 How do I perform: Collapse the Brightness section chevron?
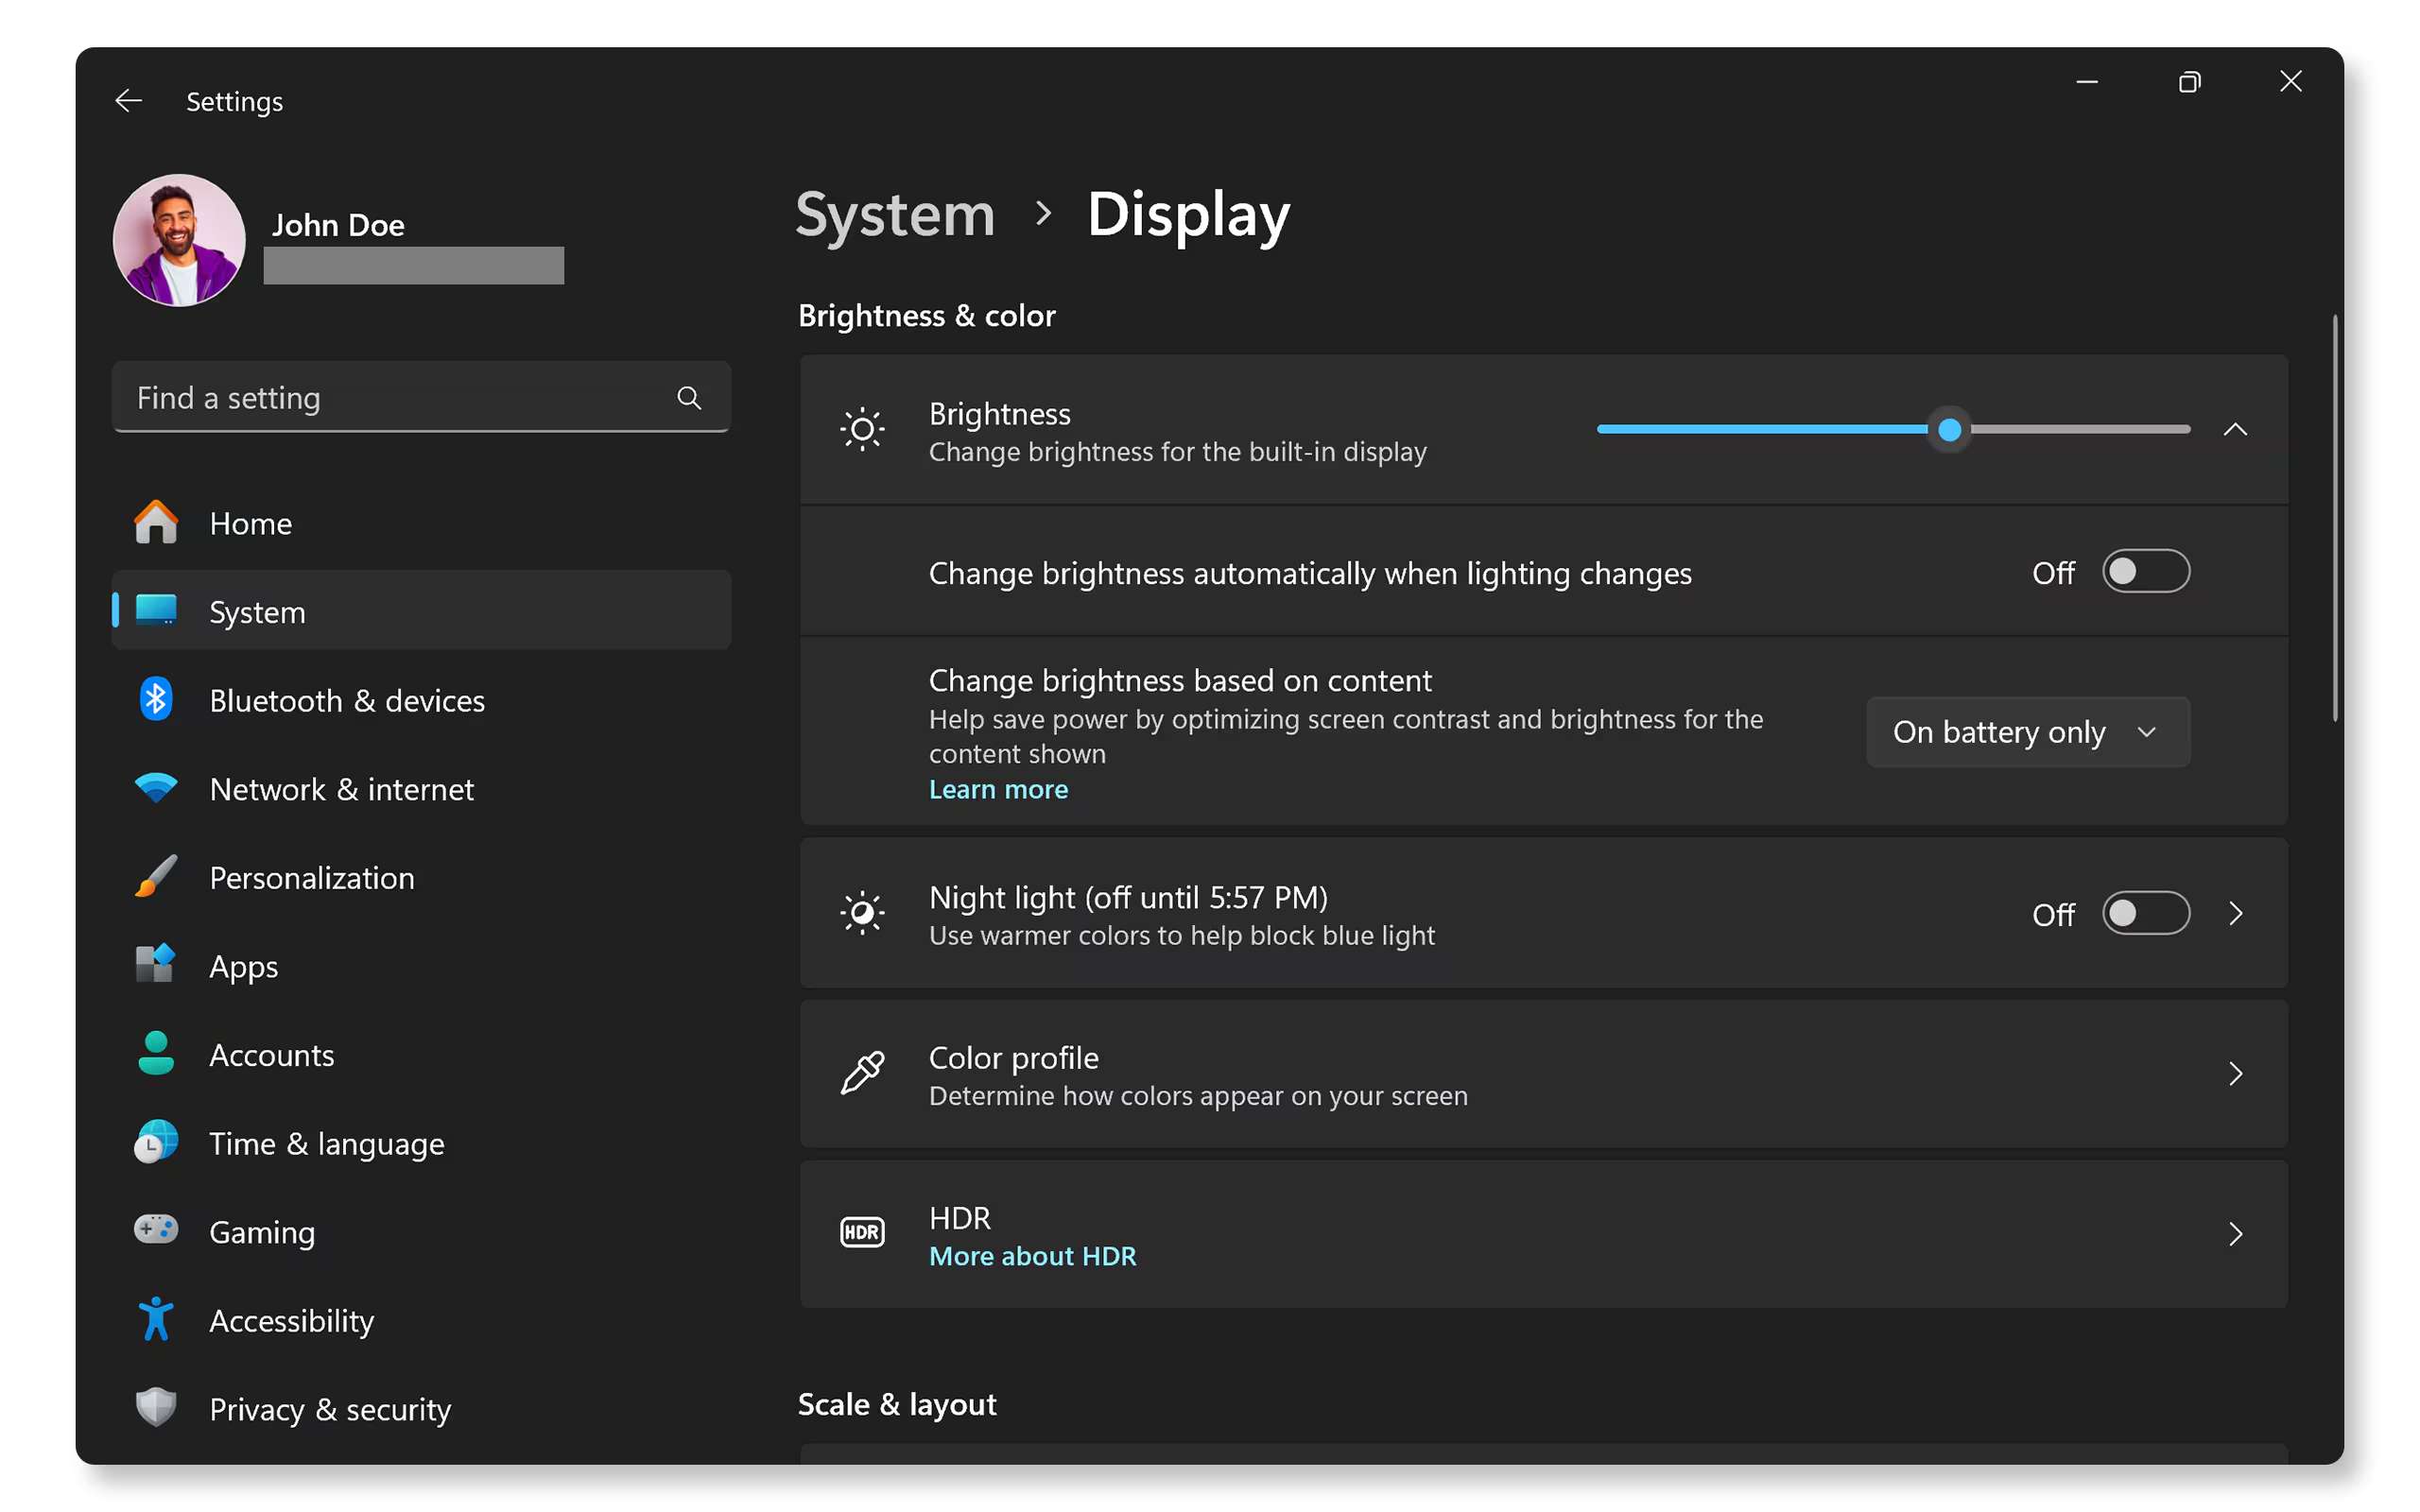2237,429
